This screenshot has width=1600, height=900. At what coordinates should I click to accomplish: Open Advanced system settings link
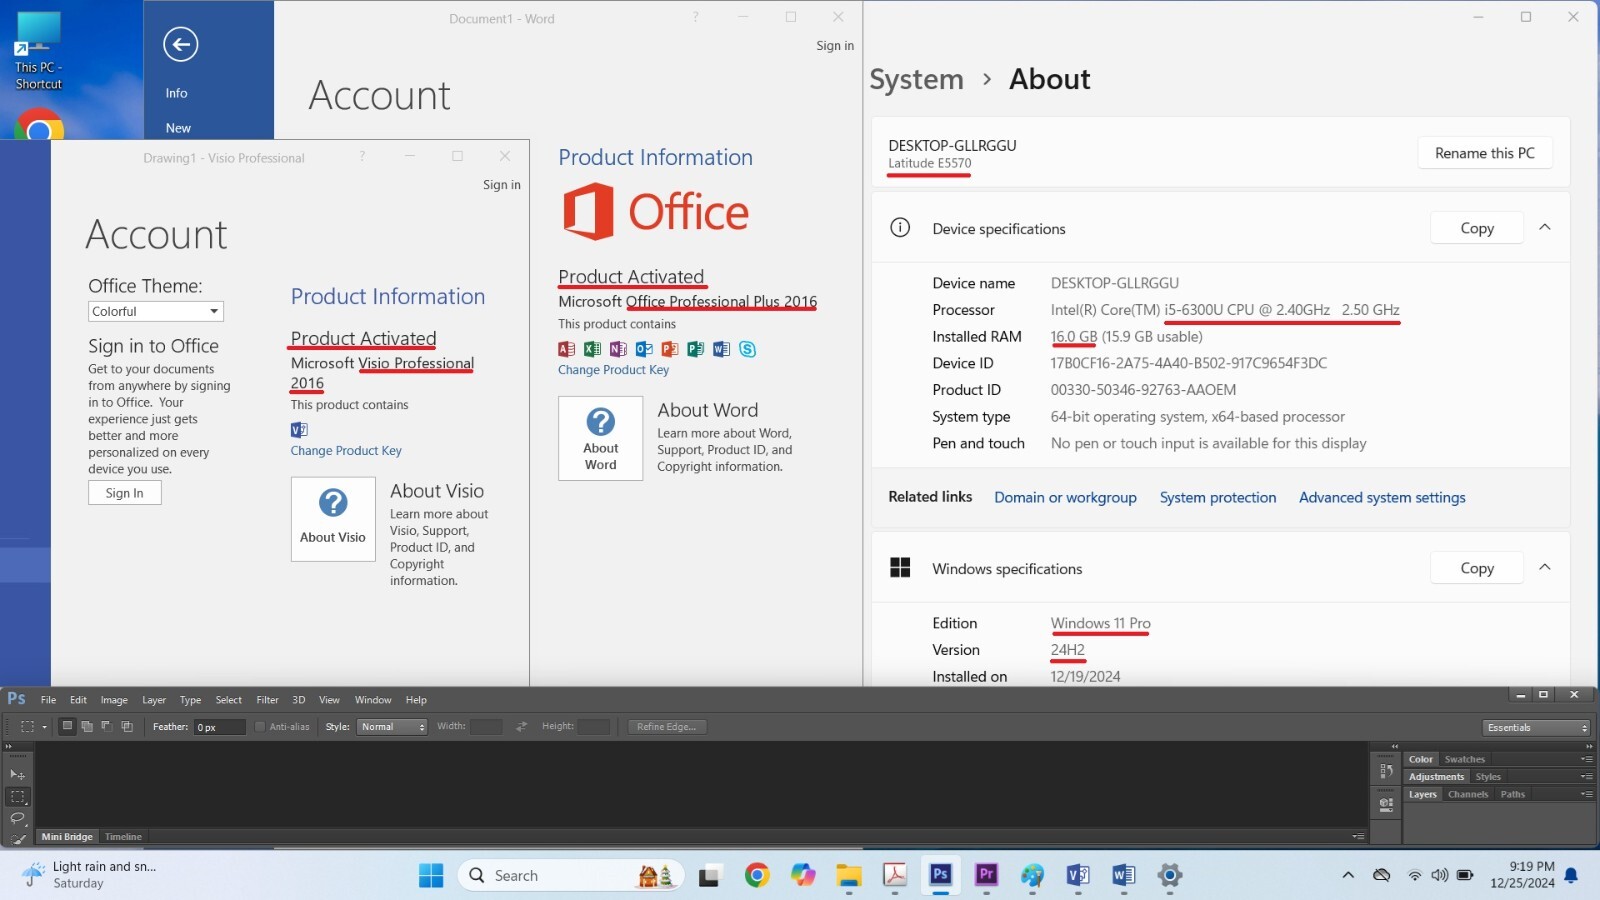[1382, 498]
